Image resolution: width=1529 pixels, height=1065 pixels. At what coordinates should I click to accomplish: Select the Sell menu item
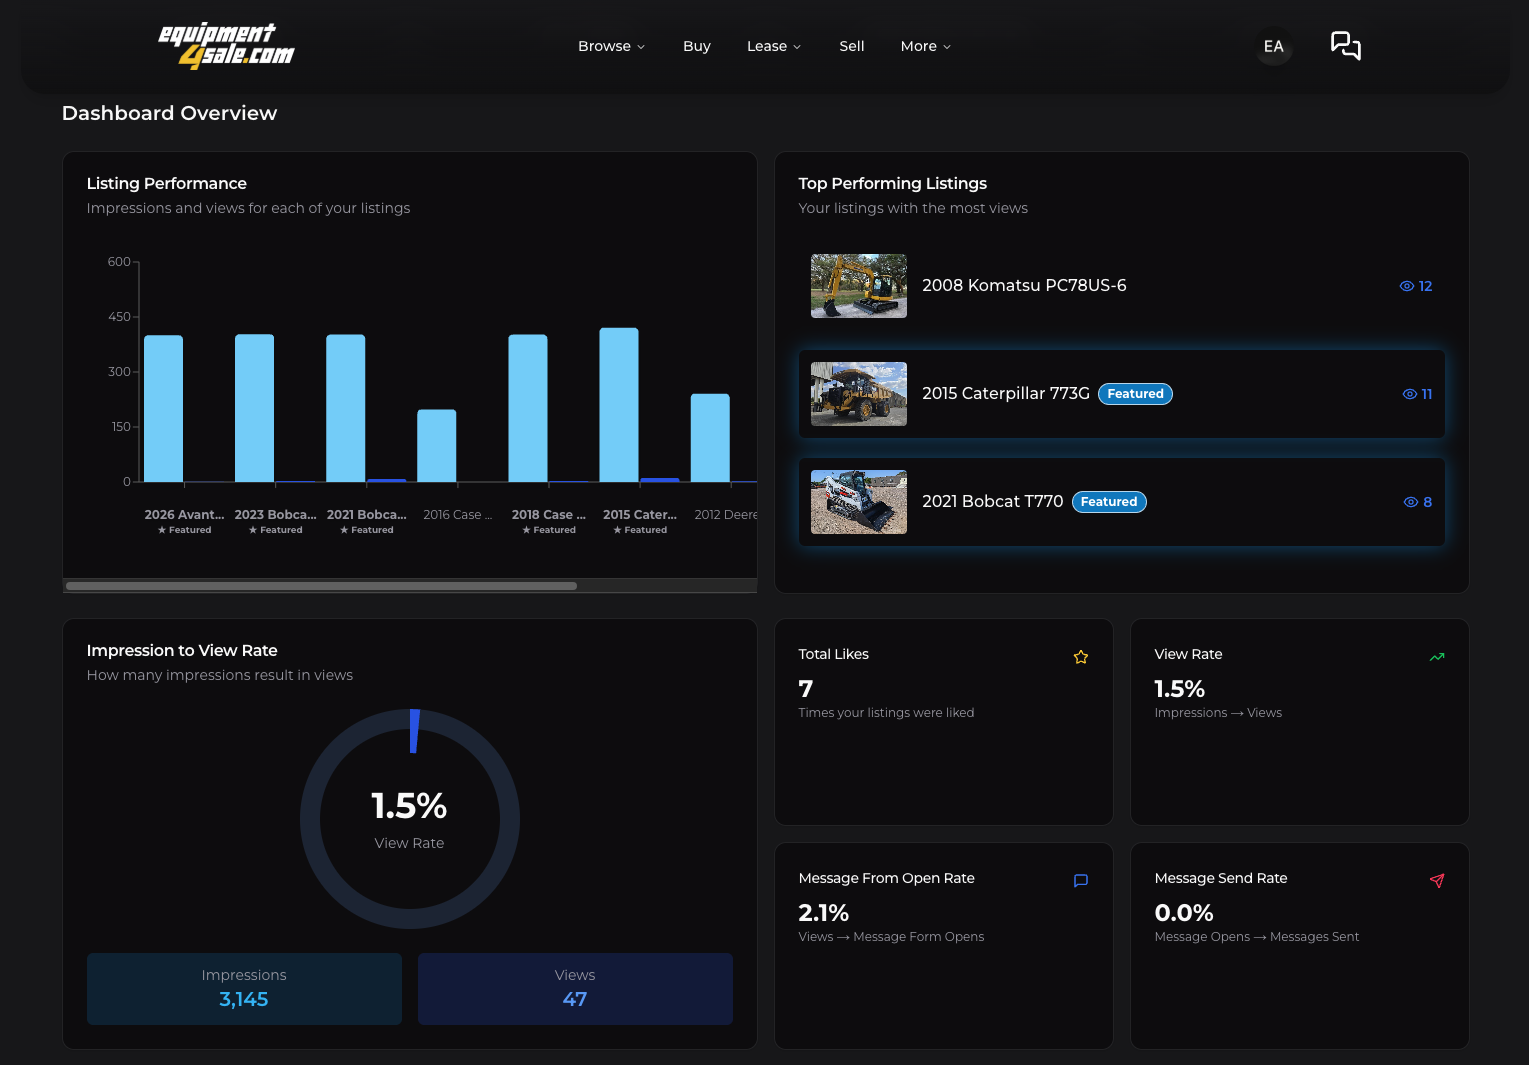[851, 46]
